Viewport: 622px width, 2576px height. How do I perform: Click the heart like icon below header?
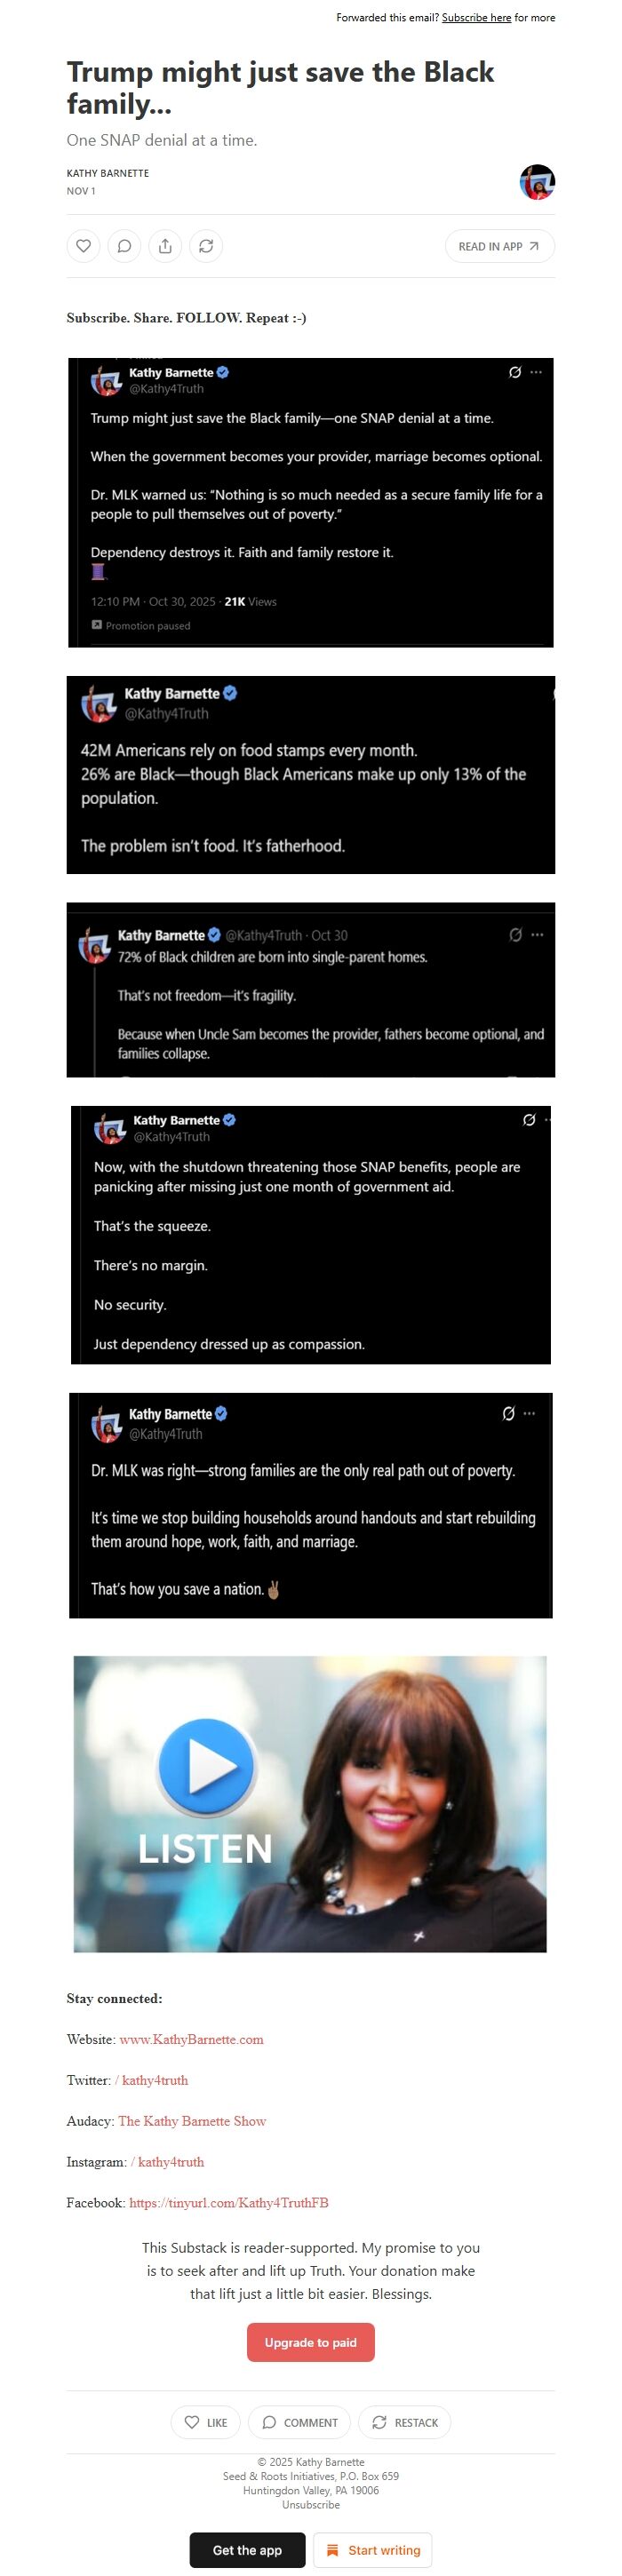point(84,246)
